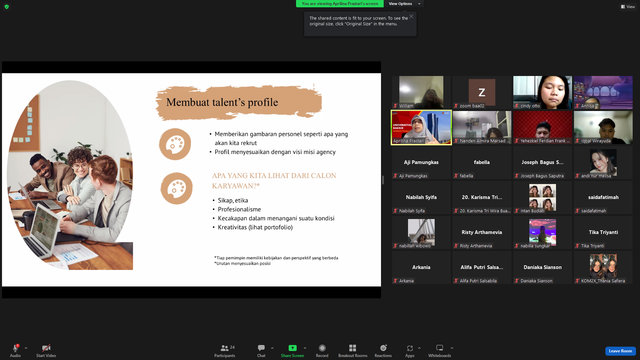Open the Chat panel
This screenshot has height=360, width=640.
261,350
